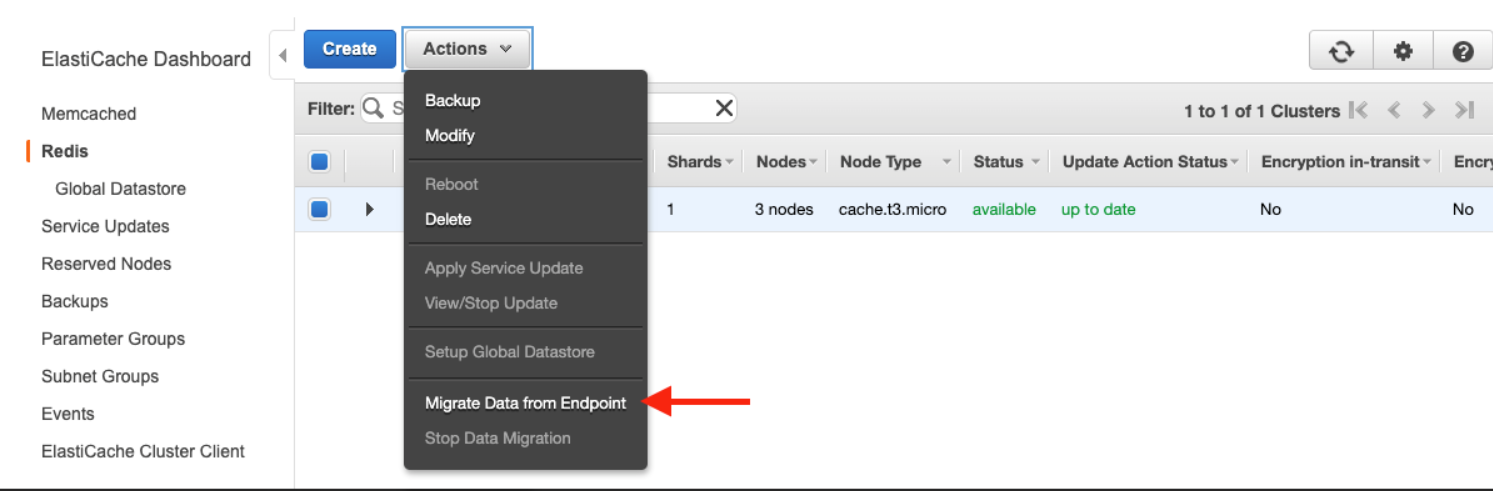
Task: Open Reserved Nodes in the sidebar
Action: coord(106,264)
